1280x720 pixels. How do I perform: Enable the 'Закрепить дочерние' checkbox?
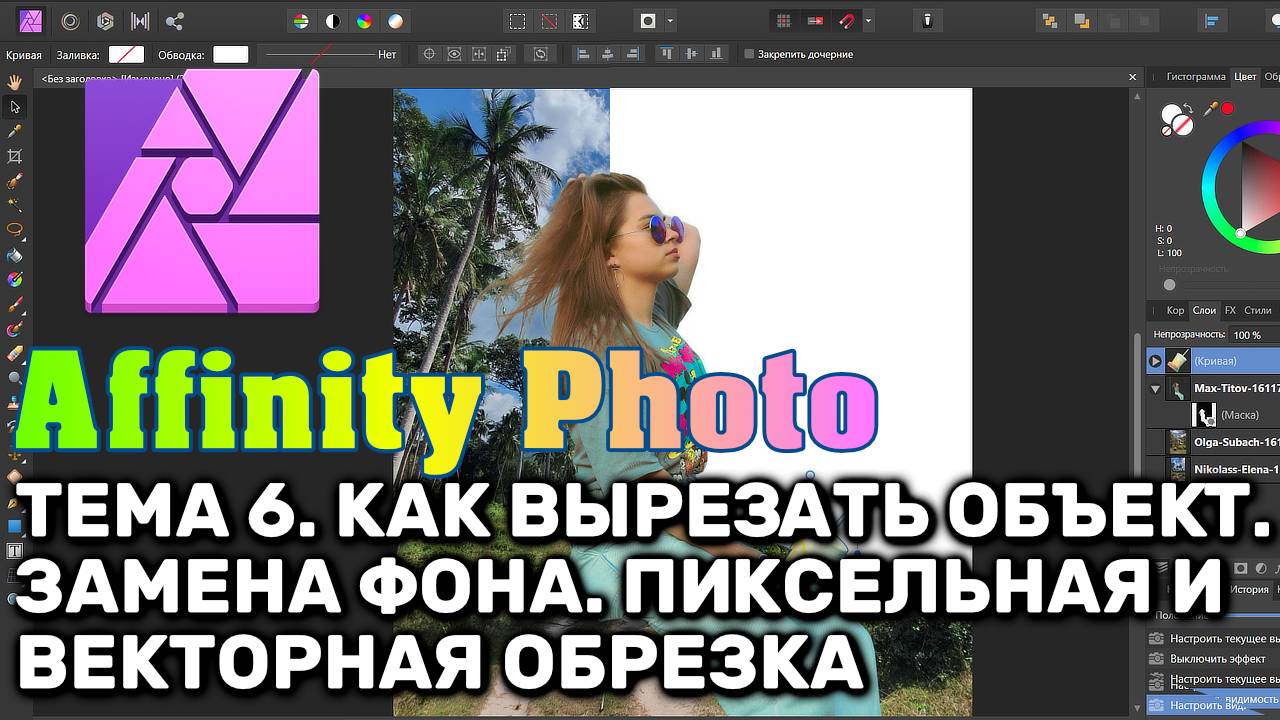[749, 54]
